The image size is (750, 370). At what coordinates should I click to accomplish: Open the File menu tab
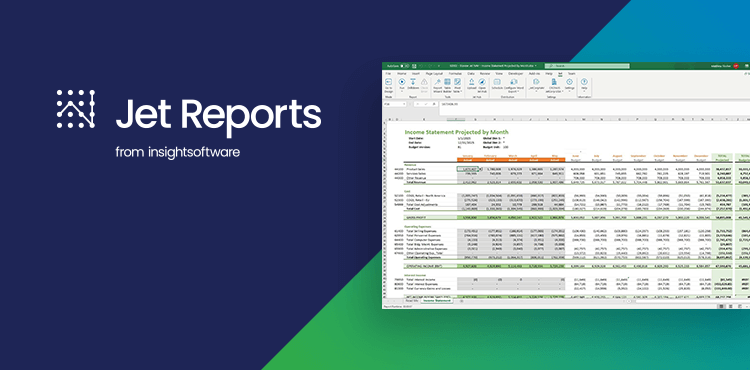[x=388, y=74]
